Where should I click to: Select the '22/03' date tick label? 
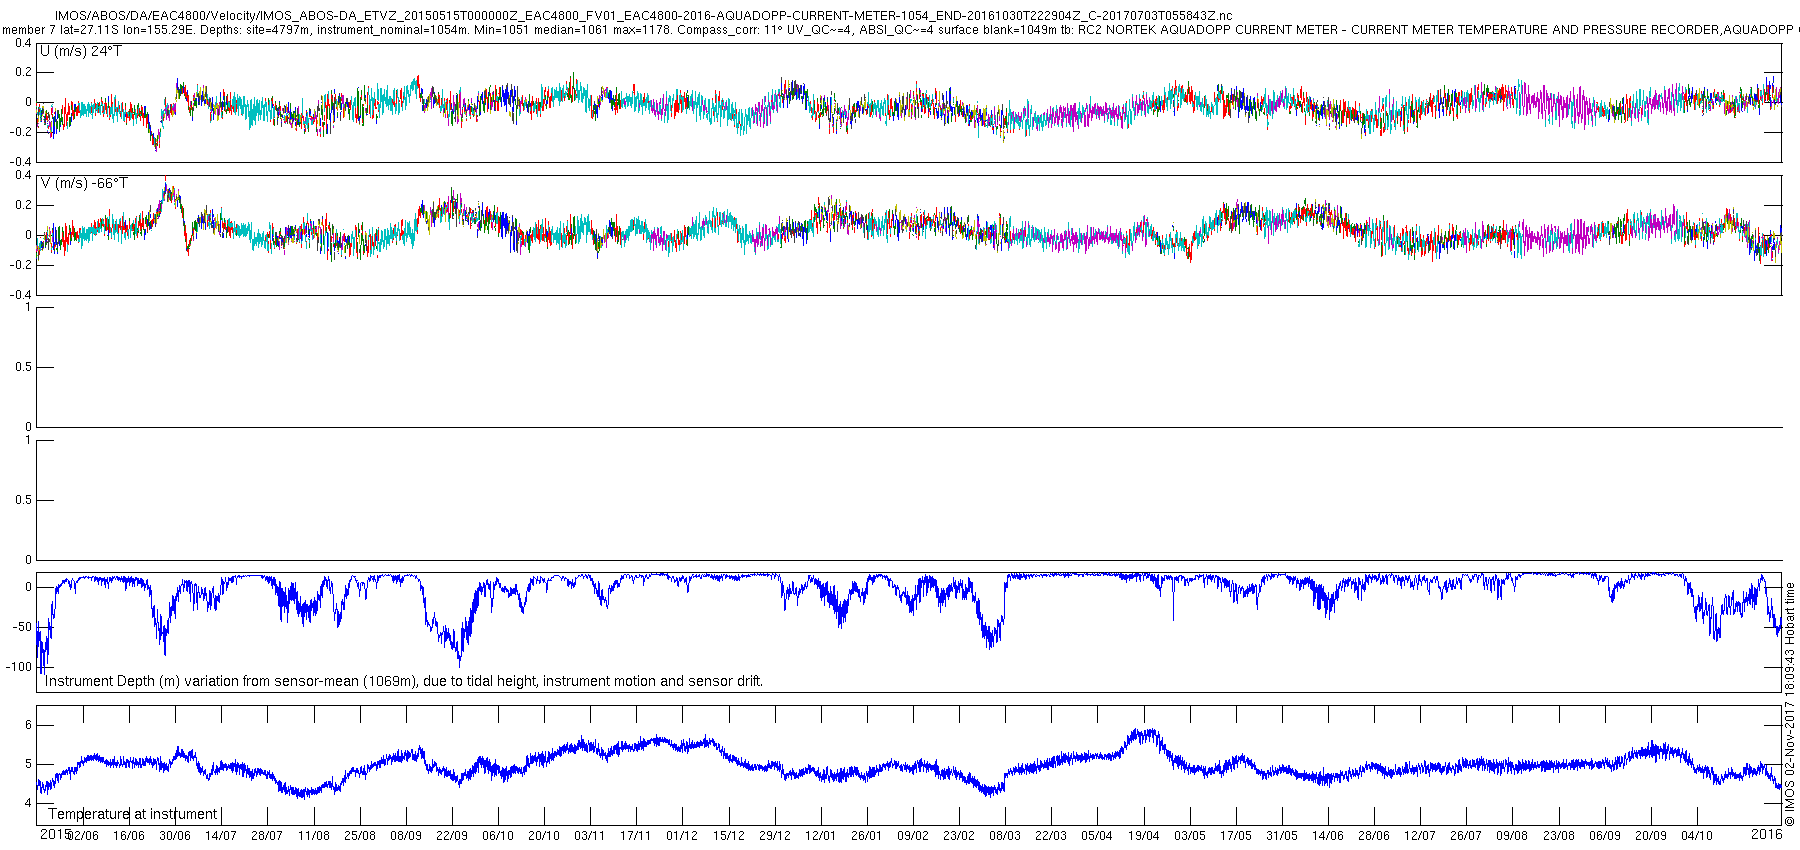[1051, 836]
